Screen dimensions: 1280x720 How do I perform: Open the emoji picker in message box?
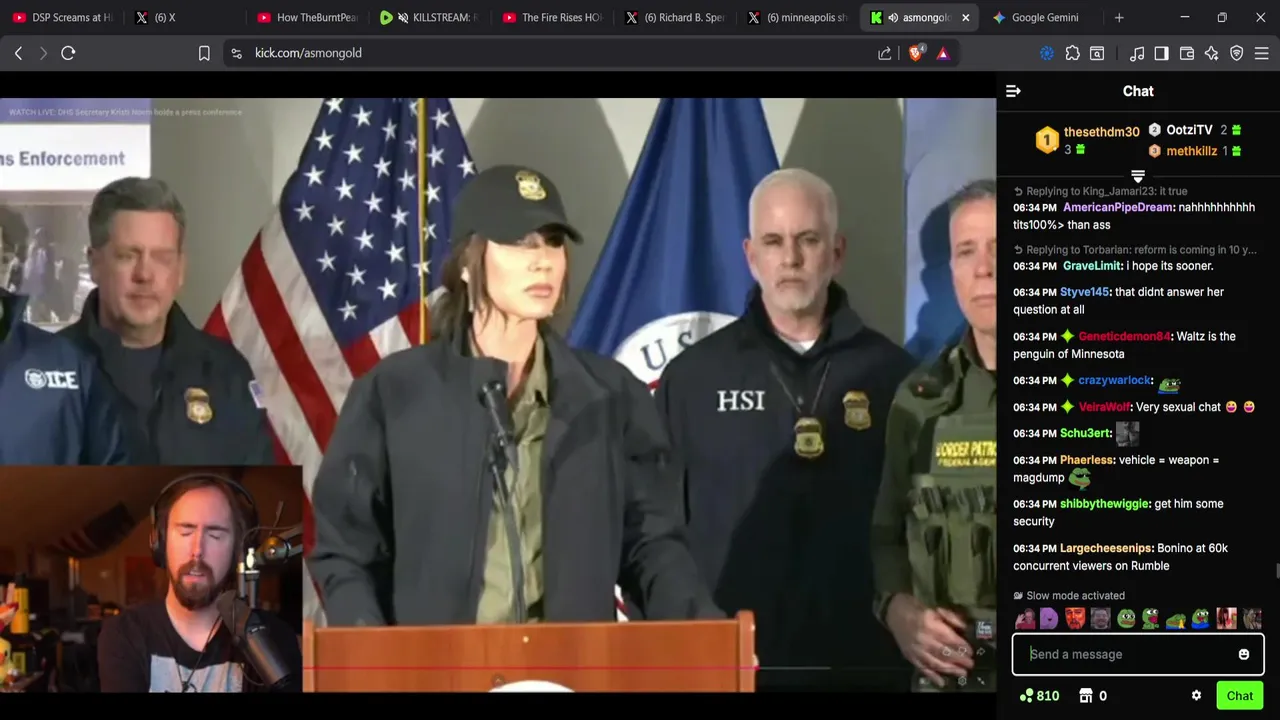[1243, 654]
